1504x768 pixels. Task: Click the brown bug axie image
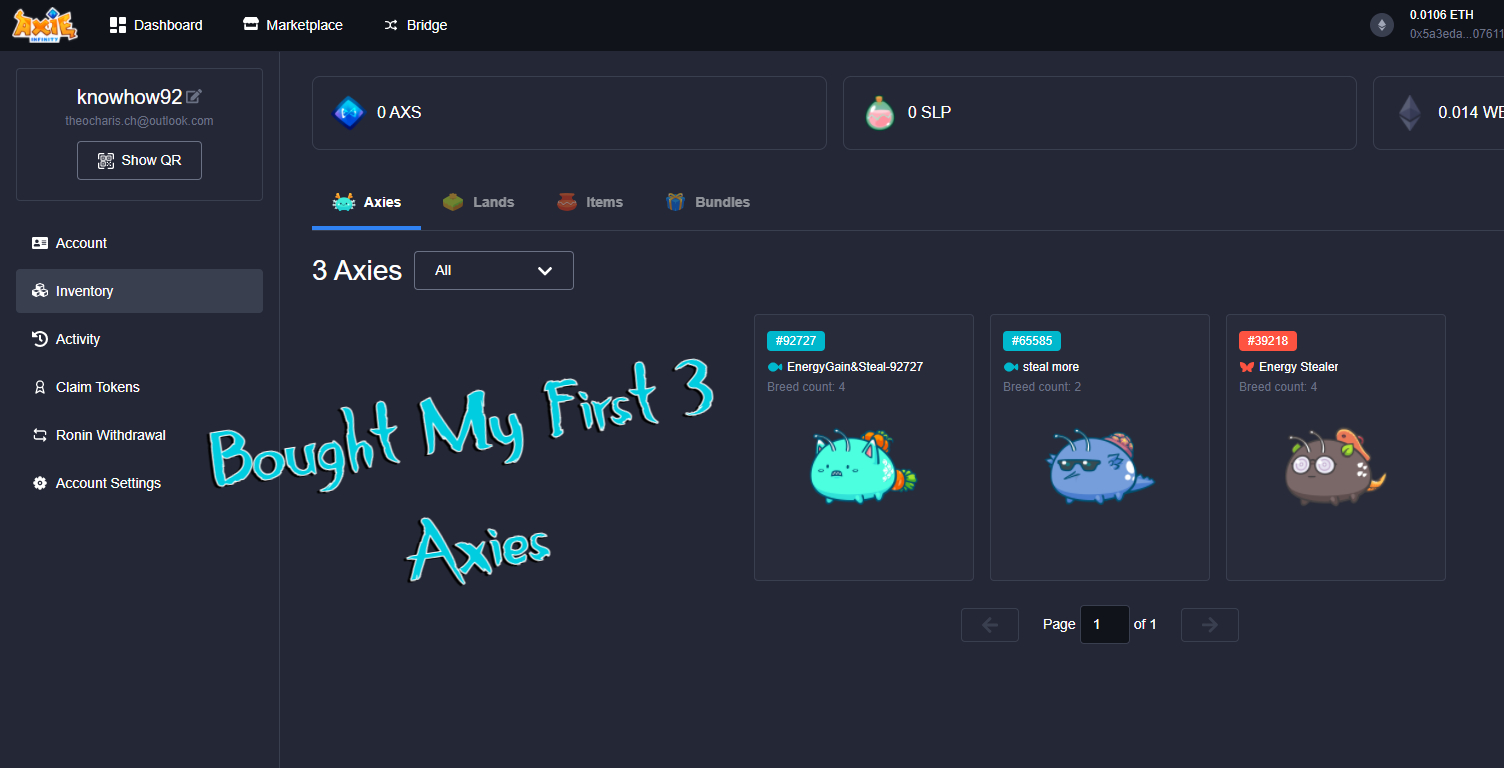click(x=1335, y=465)
